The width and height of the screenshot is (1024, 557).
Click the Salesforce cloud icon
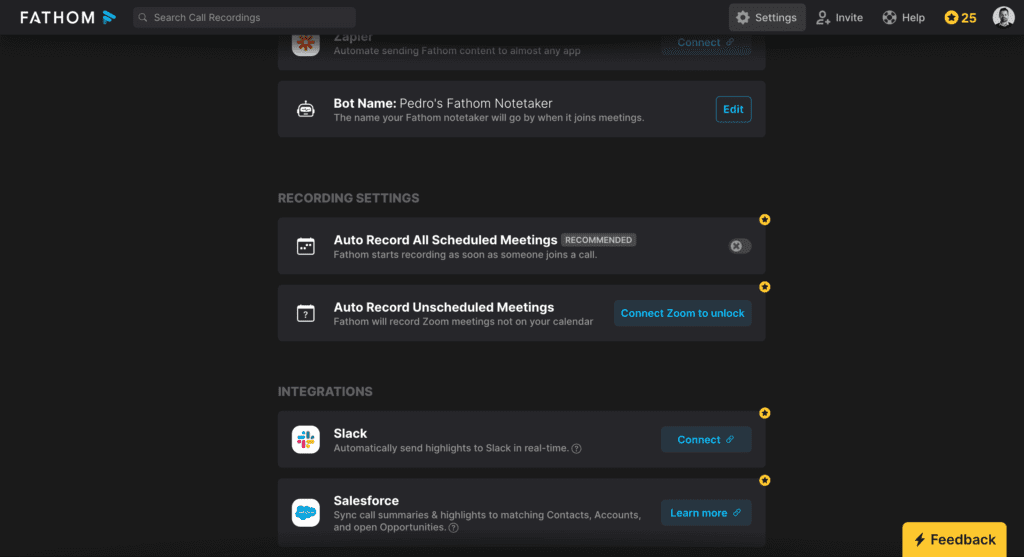pyautogui.click(x=306, y=513)
